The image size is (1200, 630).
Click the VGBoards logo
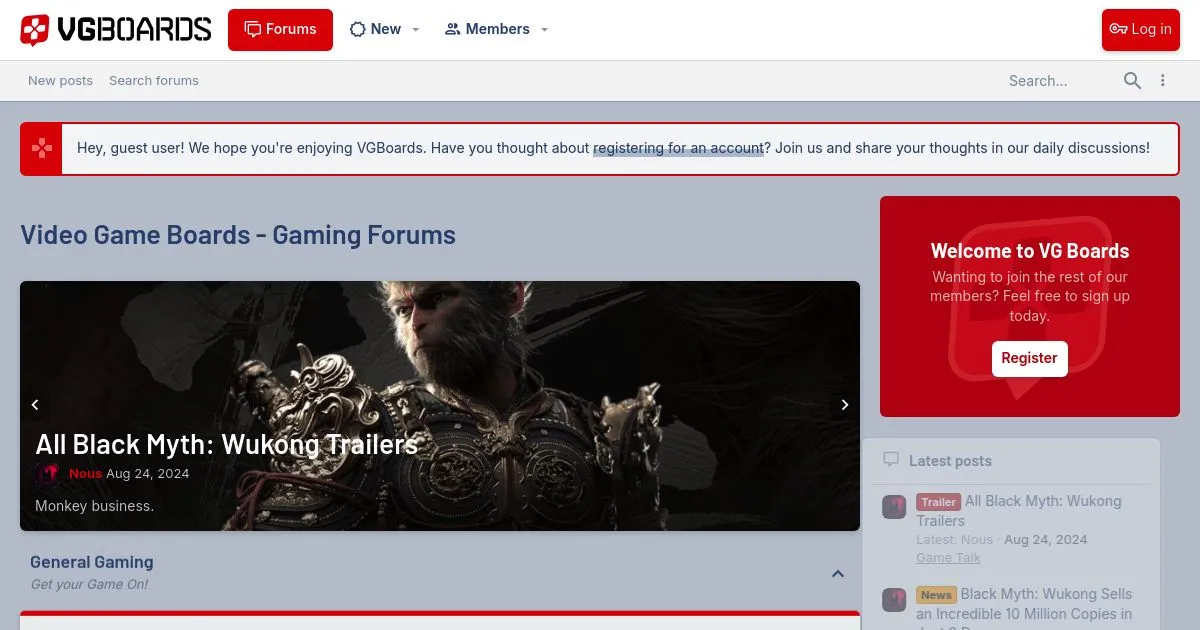pos(116,30)
